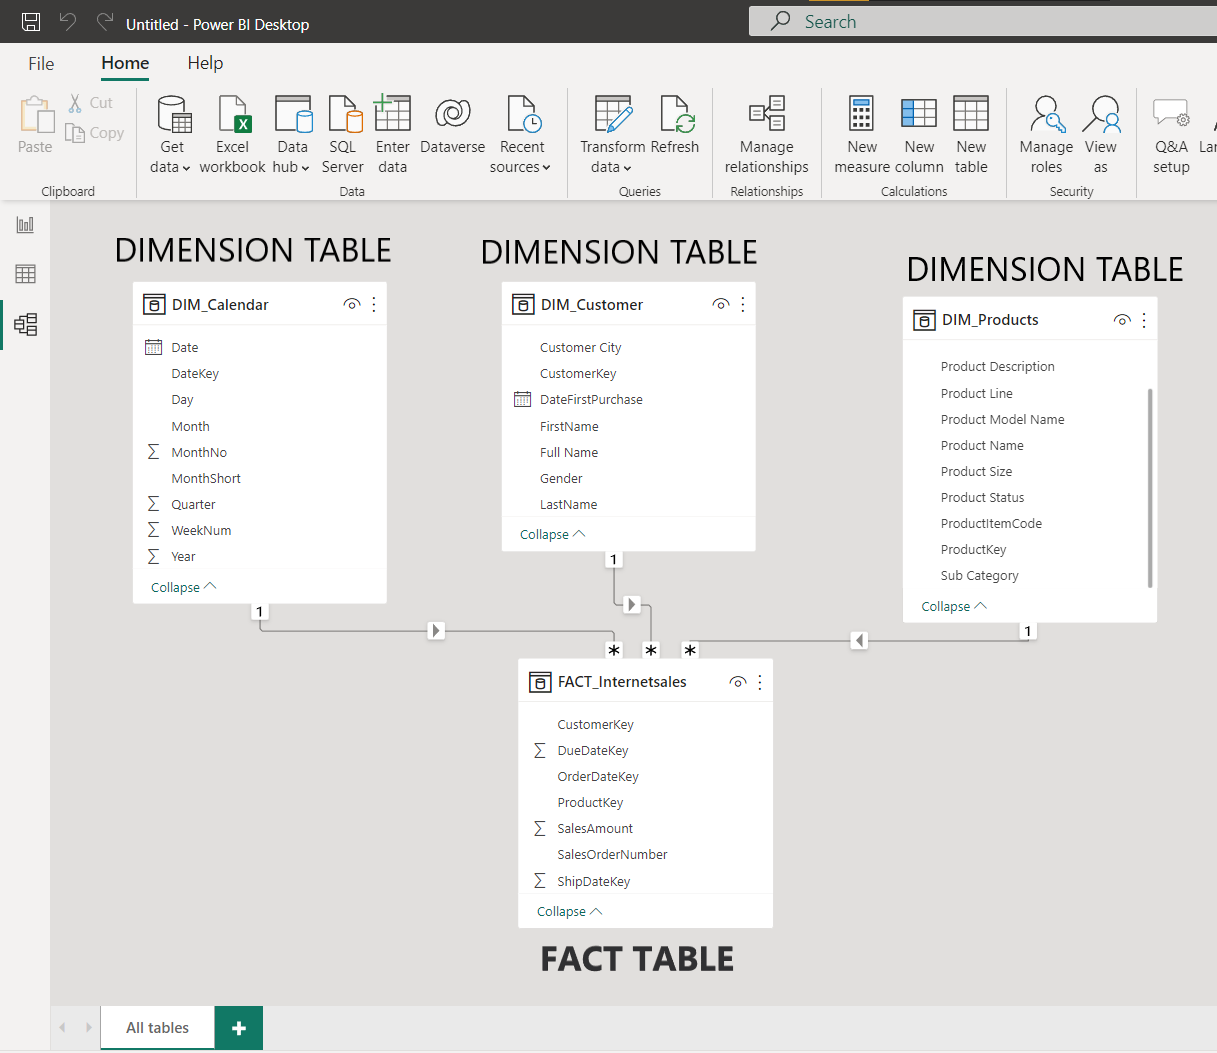This screenshot has width=1217, height=1053.
Task: Open the File menu
Action: (41, 63)
